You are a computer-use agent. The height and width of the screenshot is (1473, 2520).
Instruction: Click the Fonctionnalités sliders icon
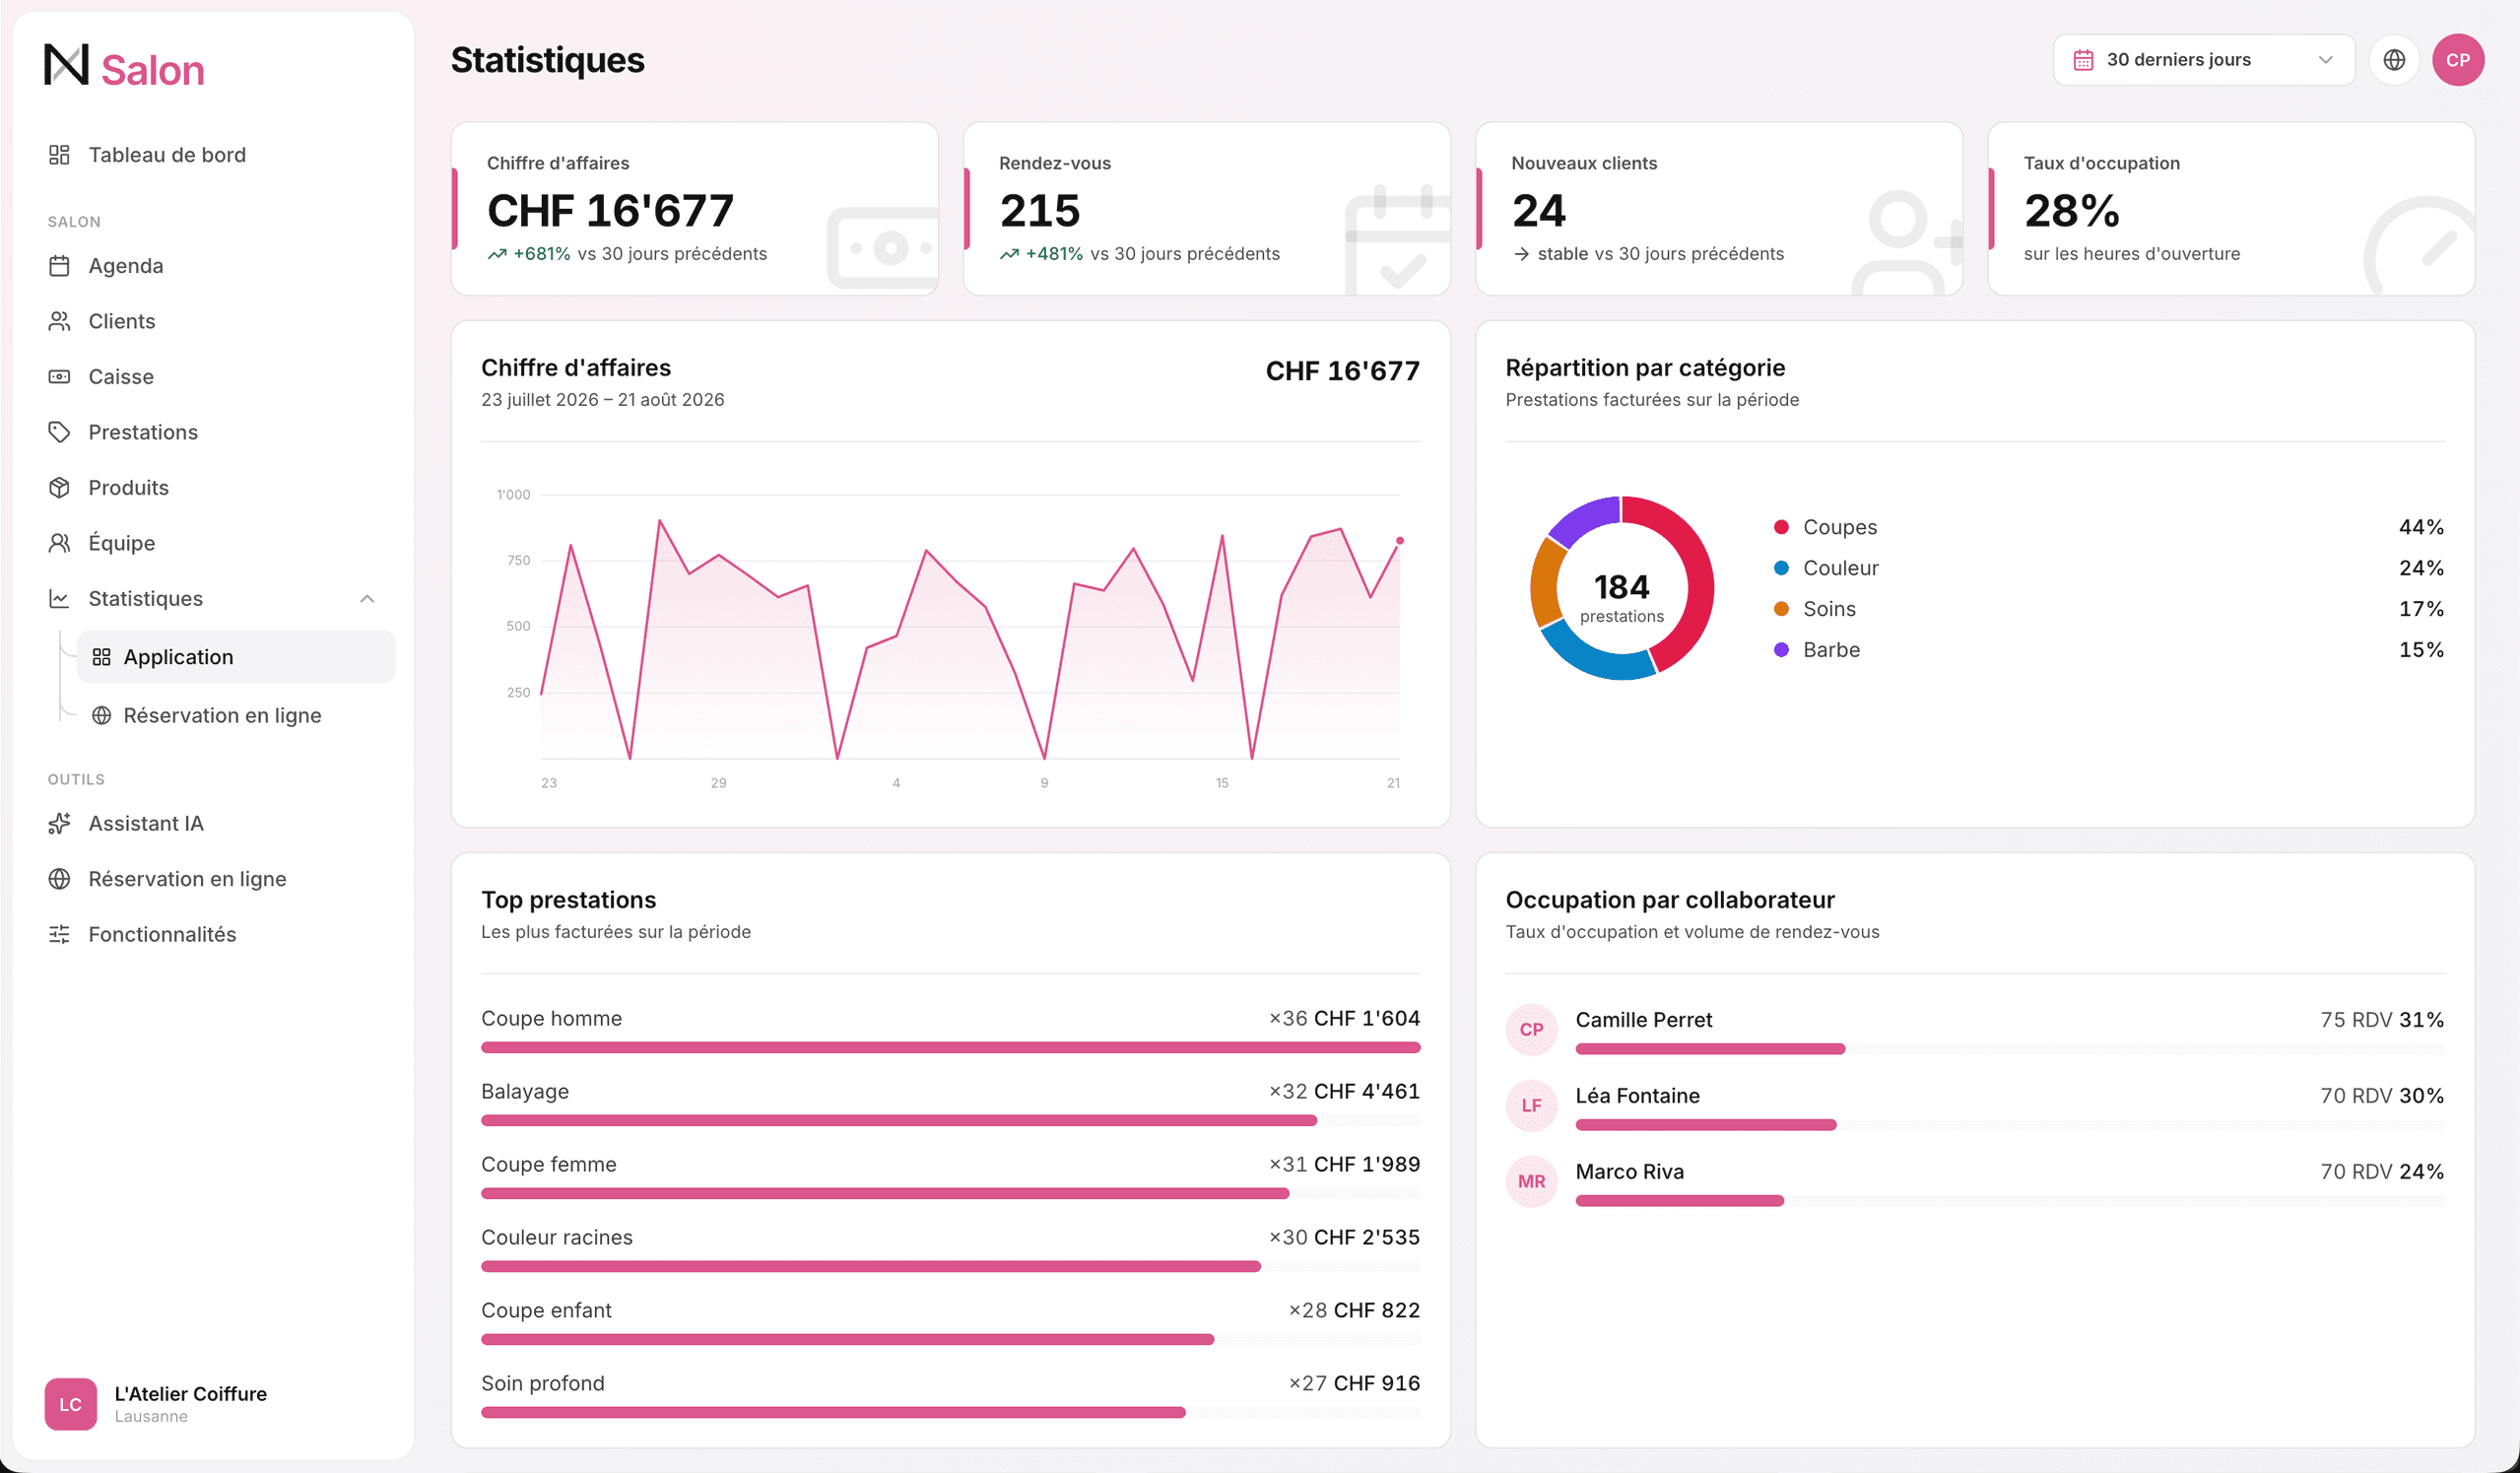coord(59,935)
